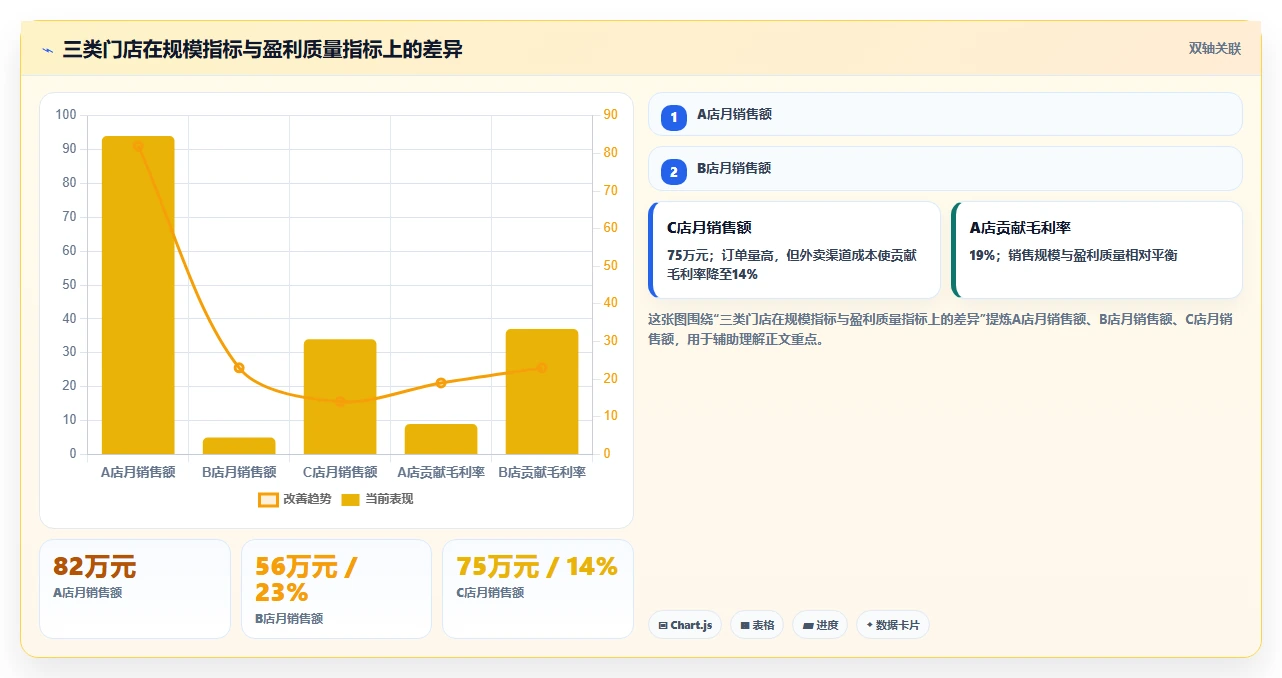Viewport: 1282px width, 678px height.
Task: Click the Chart.js tag
Action: (685, 625)
